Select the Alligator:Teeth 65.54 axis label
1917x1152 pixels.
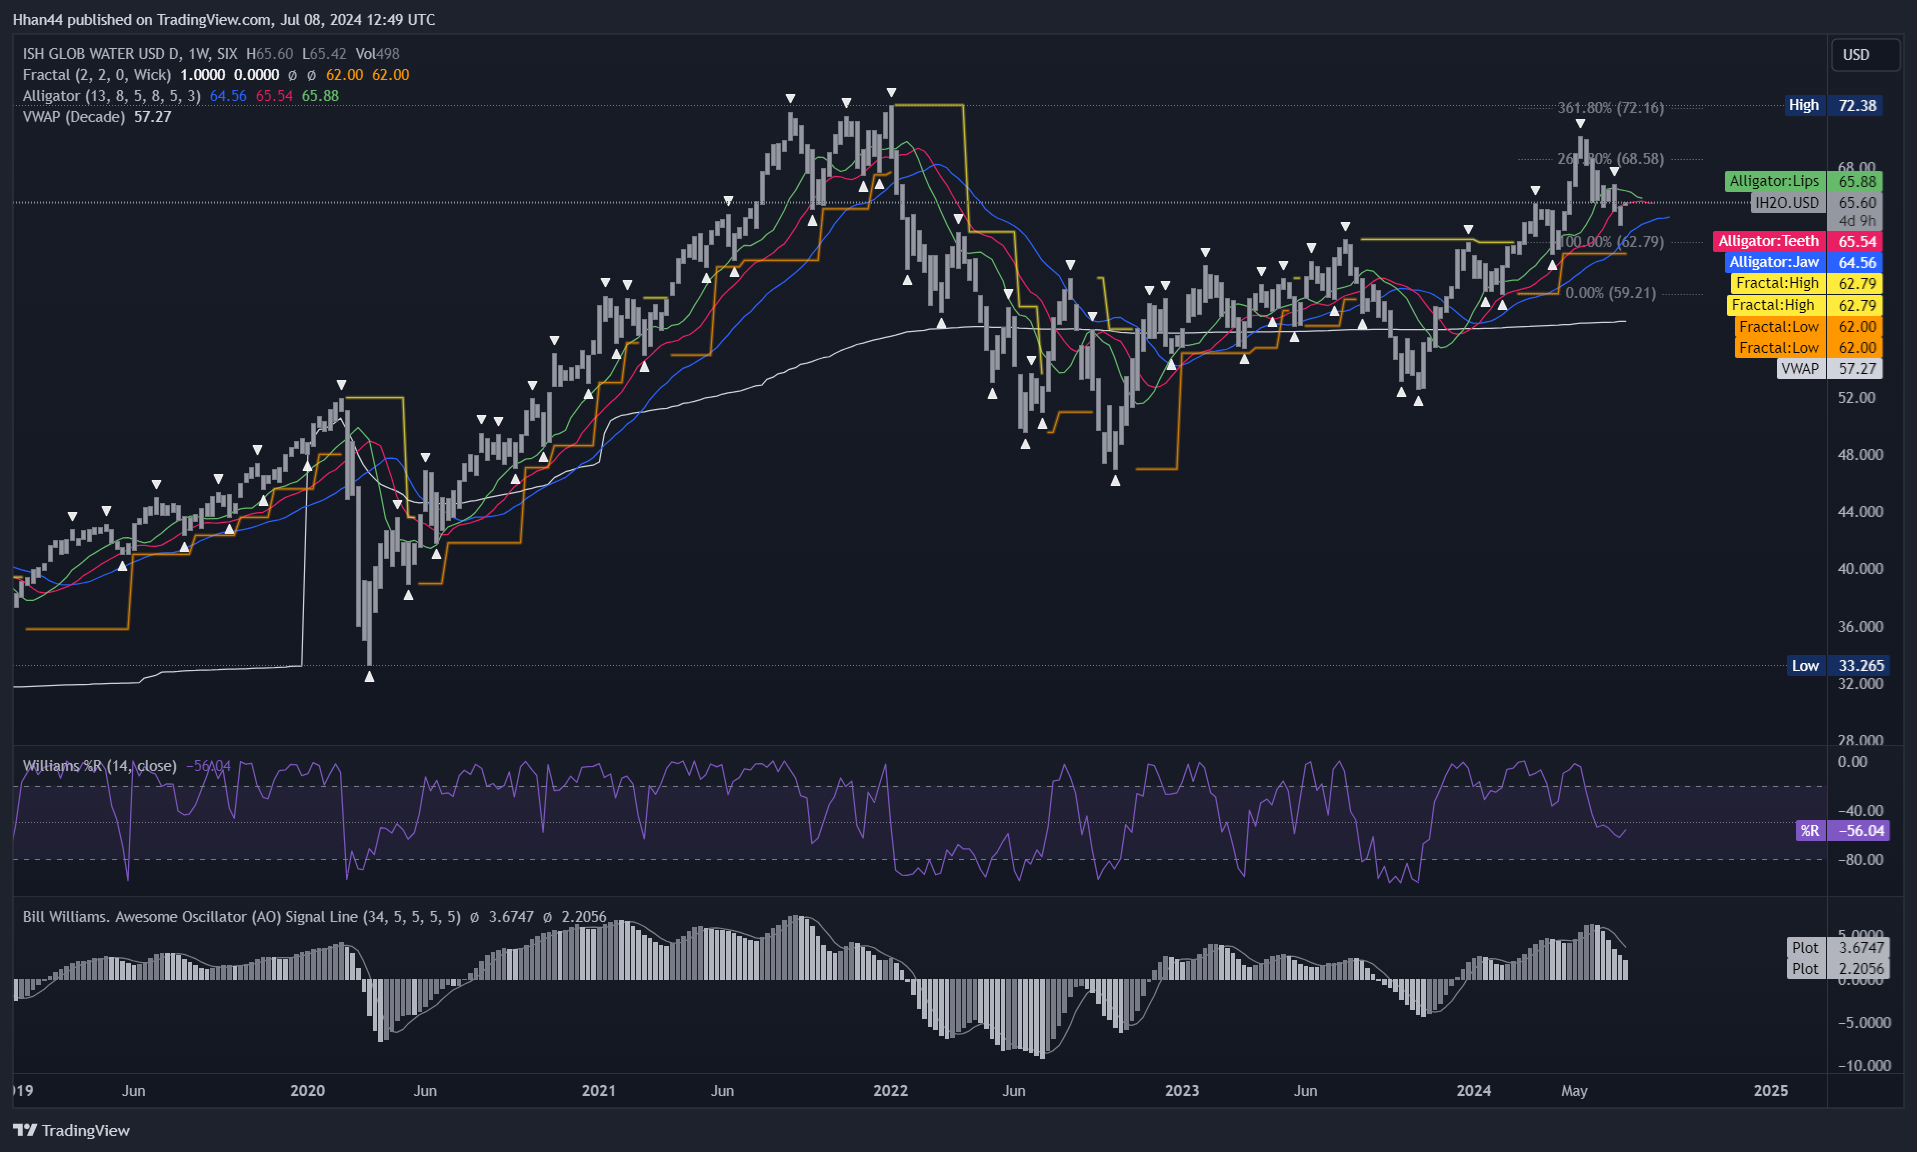(x=1798, y=241)
